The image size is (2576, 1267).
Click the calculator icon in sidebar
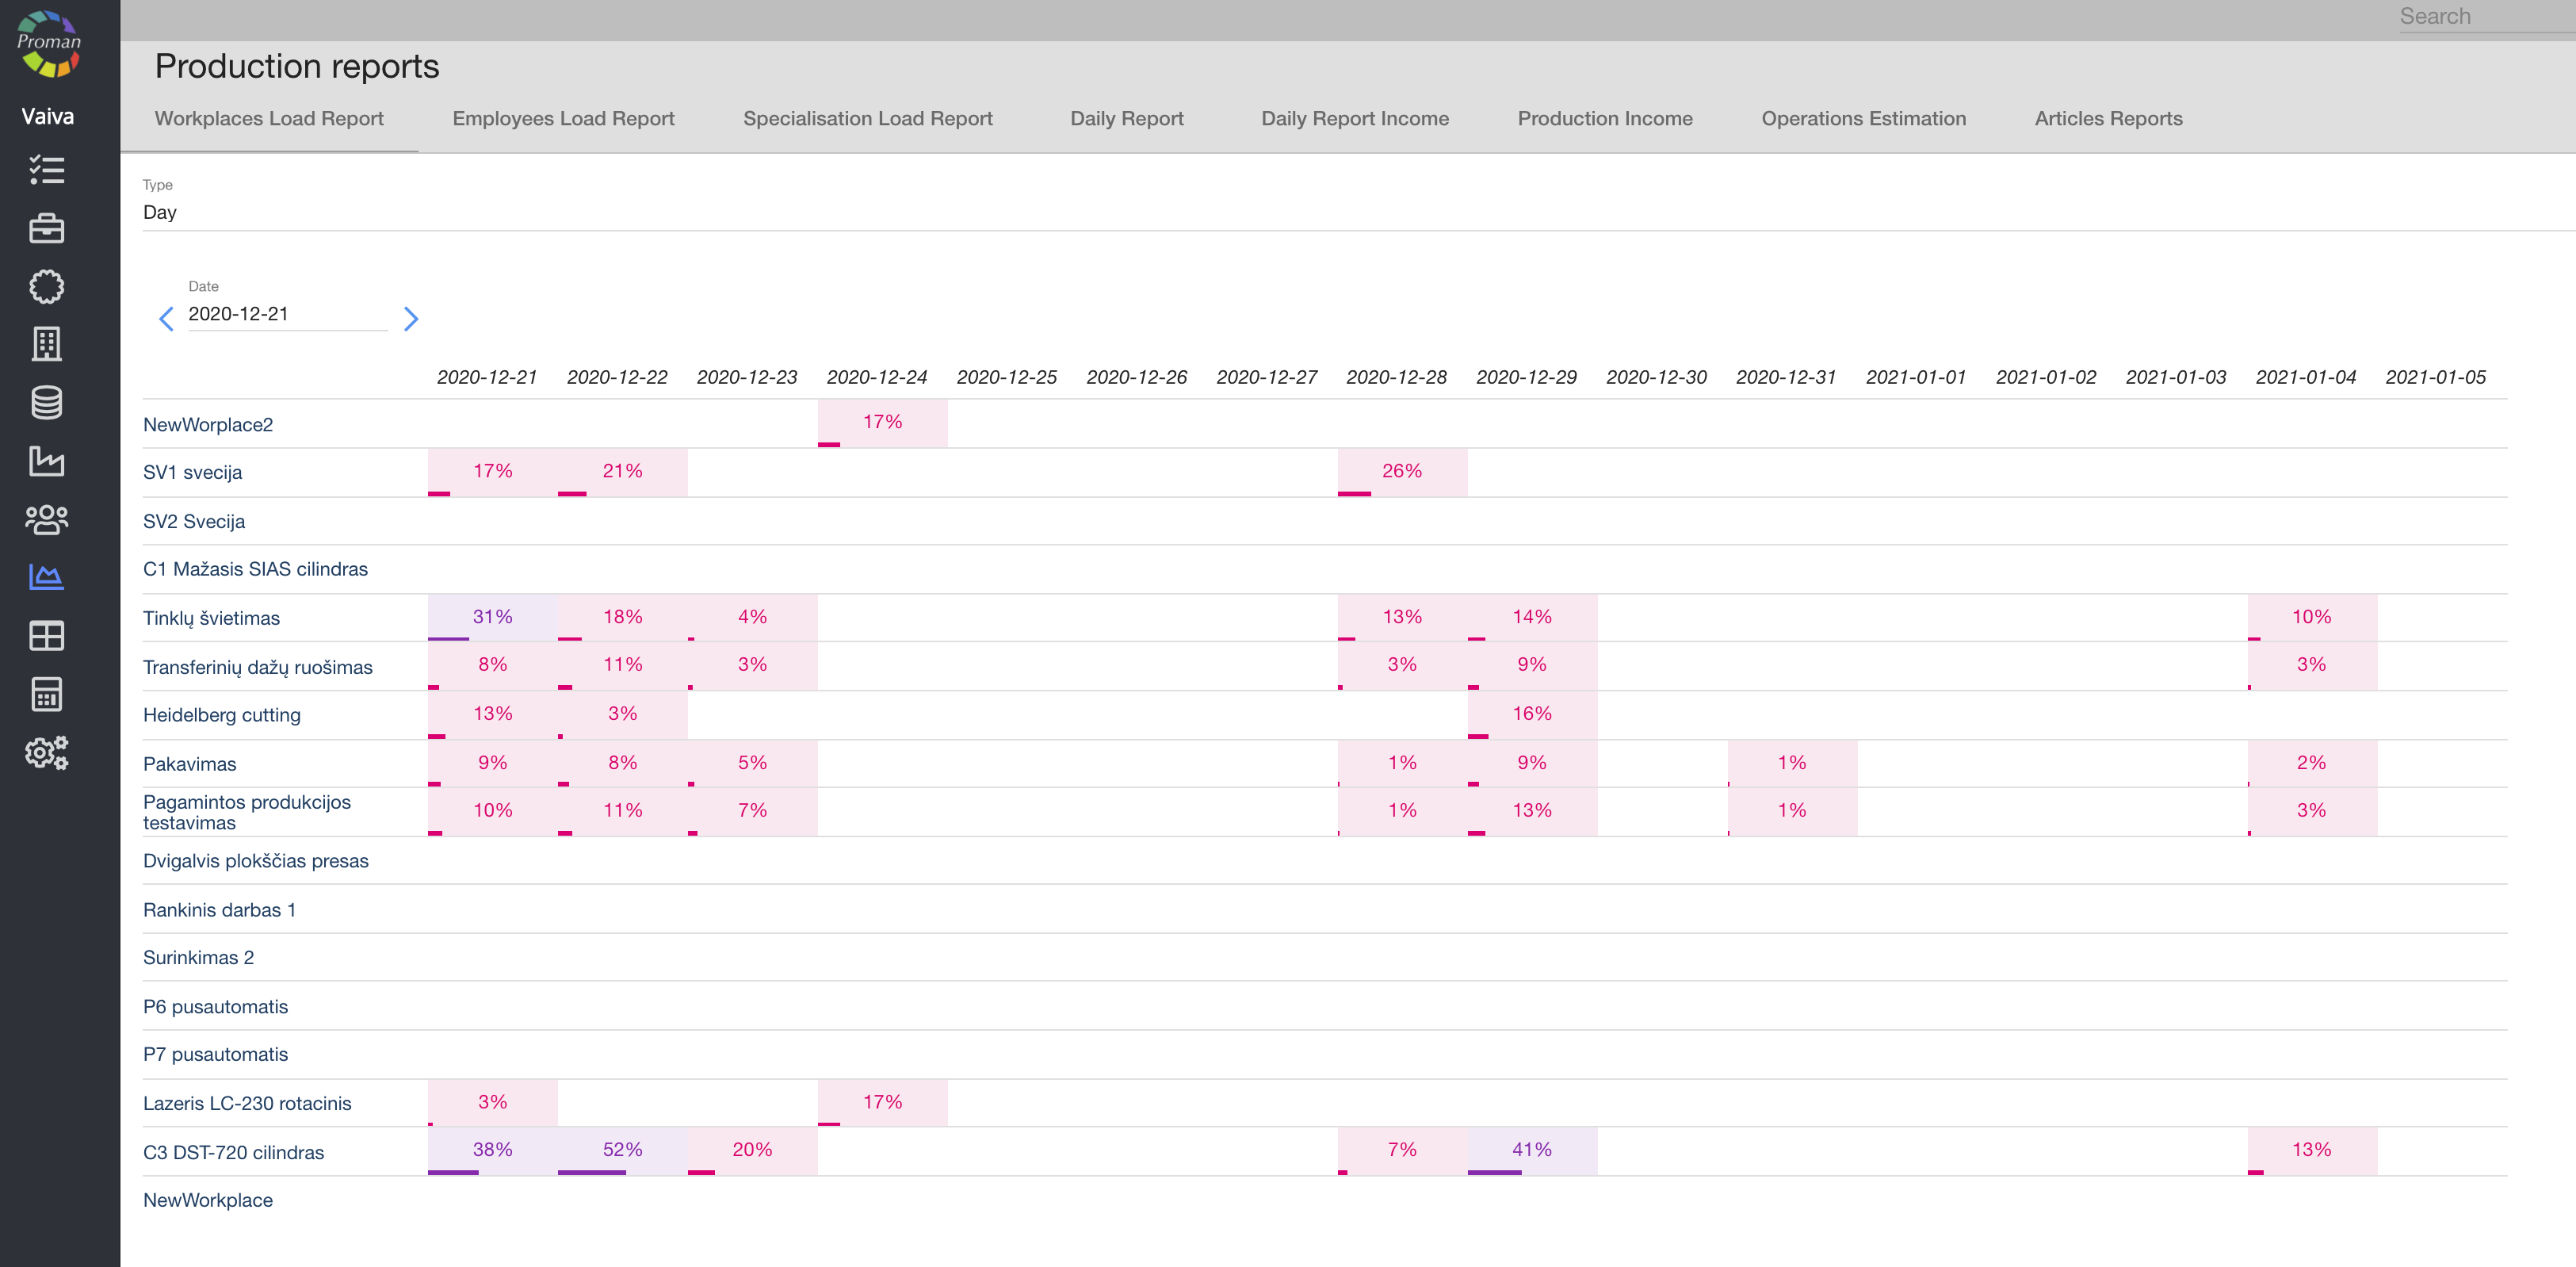46,694
